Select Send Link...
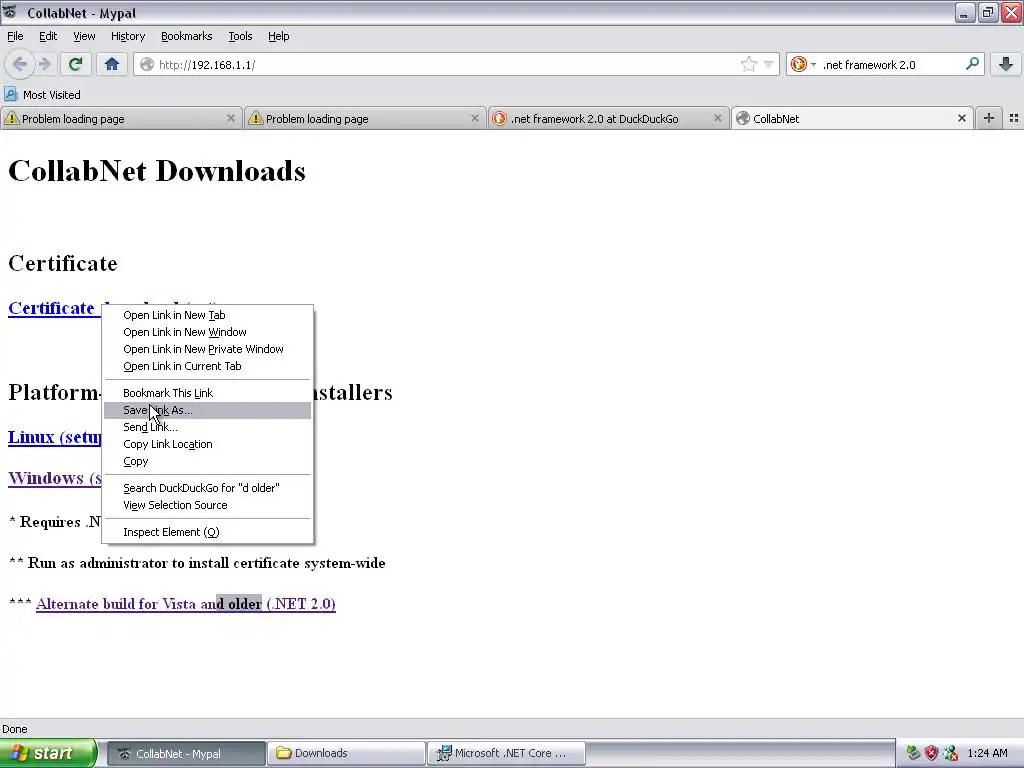Screen dimensions: 1024x768 [207, 427]
